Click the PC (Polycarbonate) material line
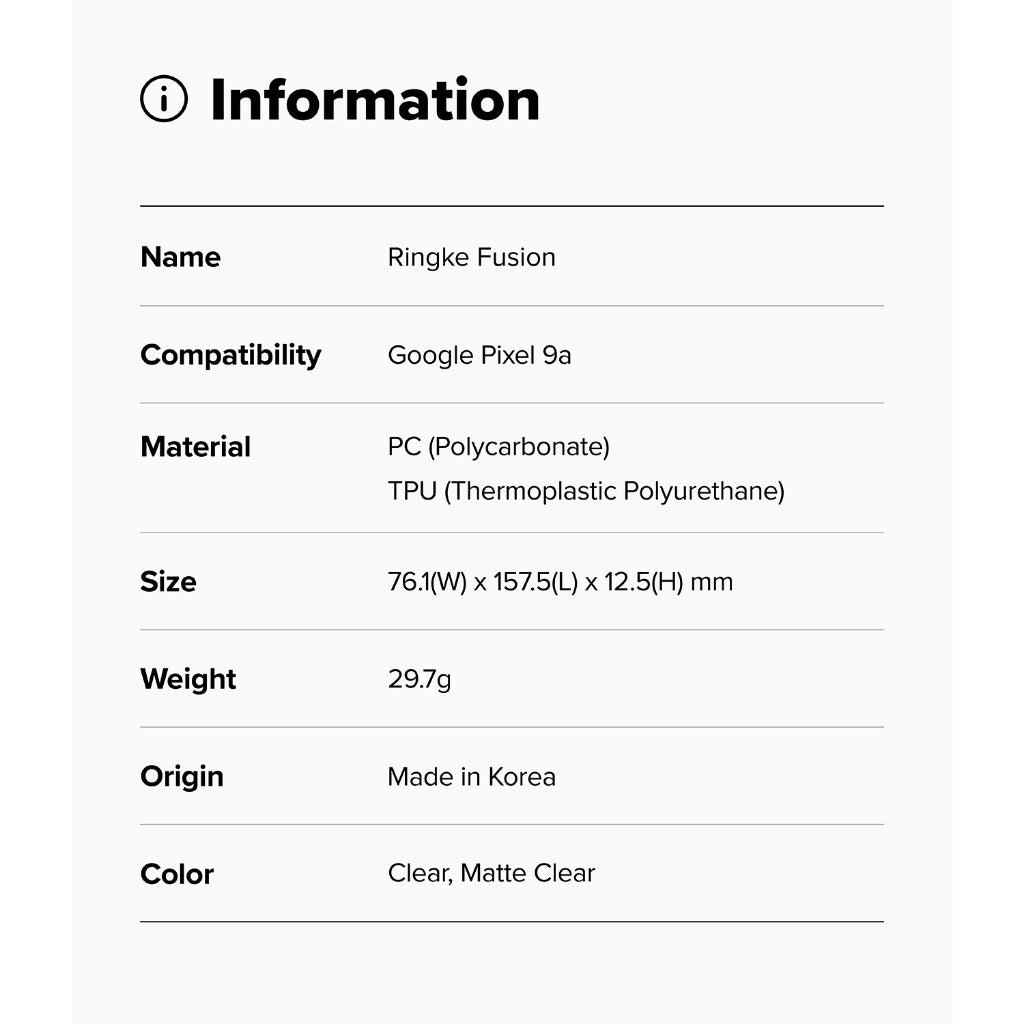This screenshot has height=1024, width=1024. pyautogui.click(x=498, y=446)
